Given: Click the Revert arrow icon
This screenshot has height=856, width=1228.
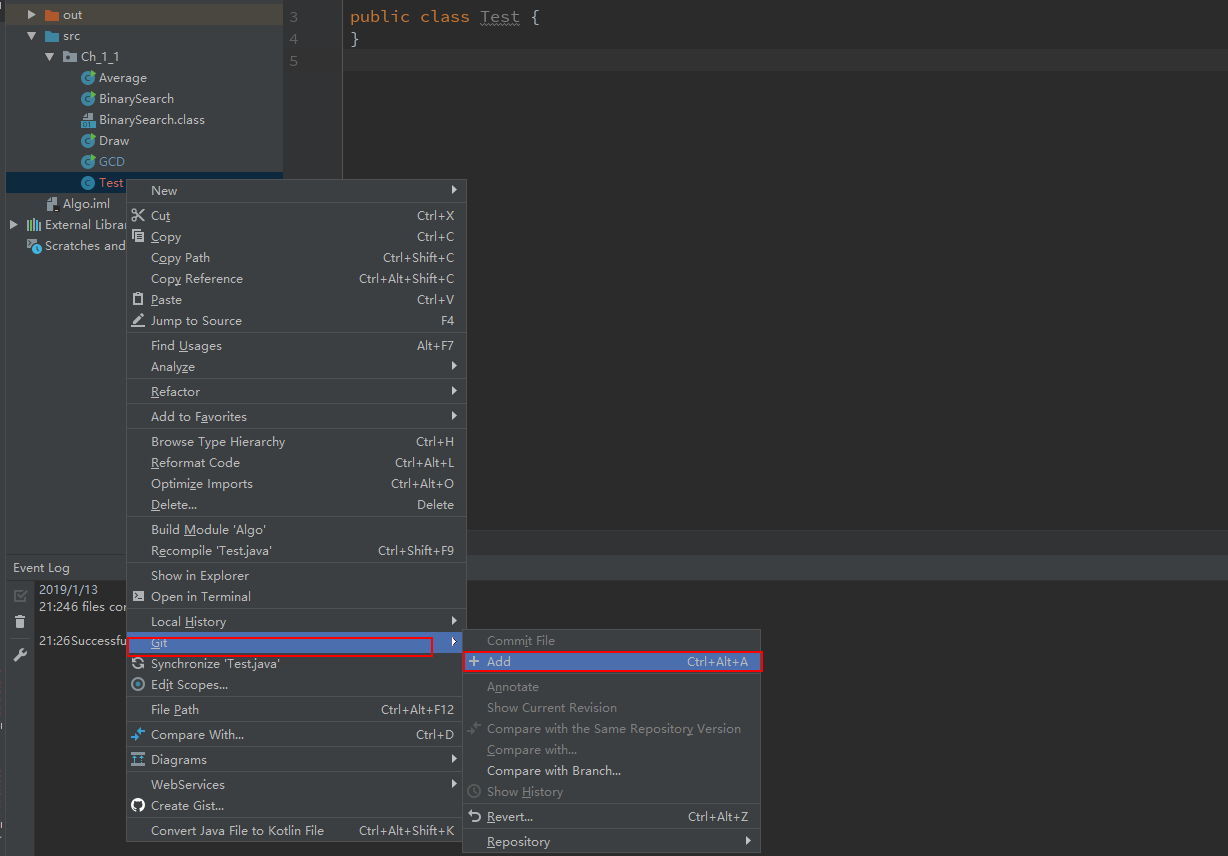Looking at the screenshot, I should tap(475, 817).
